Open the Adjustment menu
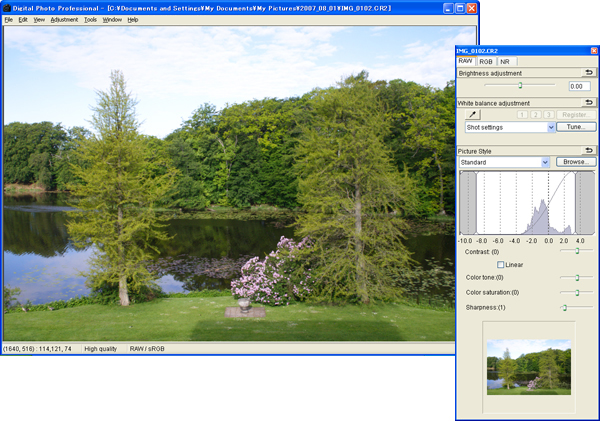Screen dimensions: 600x421 pyautogui.click(x=64, y=19)
